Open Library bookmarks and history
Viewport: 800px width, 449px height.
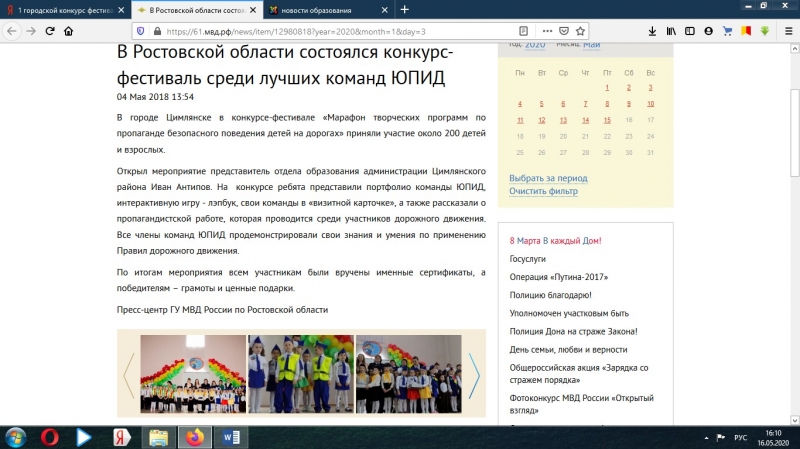coord(671,31)
